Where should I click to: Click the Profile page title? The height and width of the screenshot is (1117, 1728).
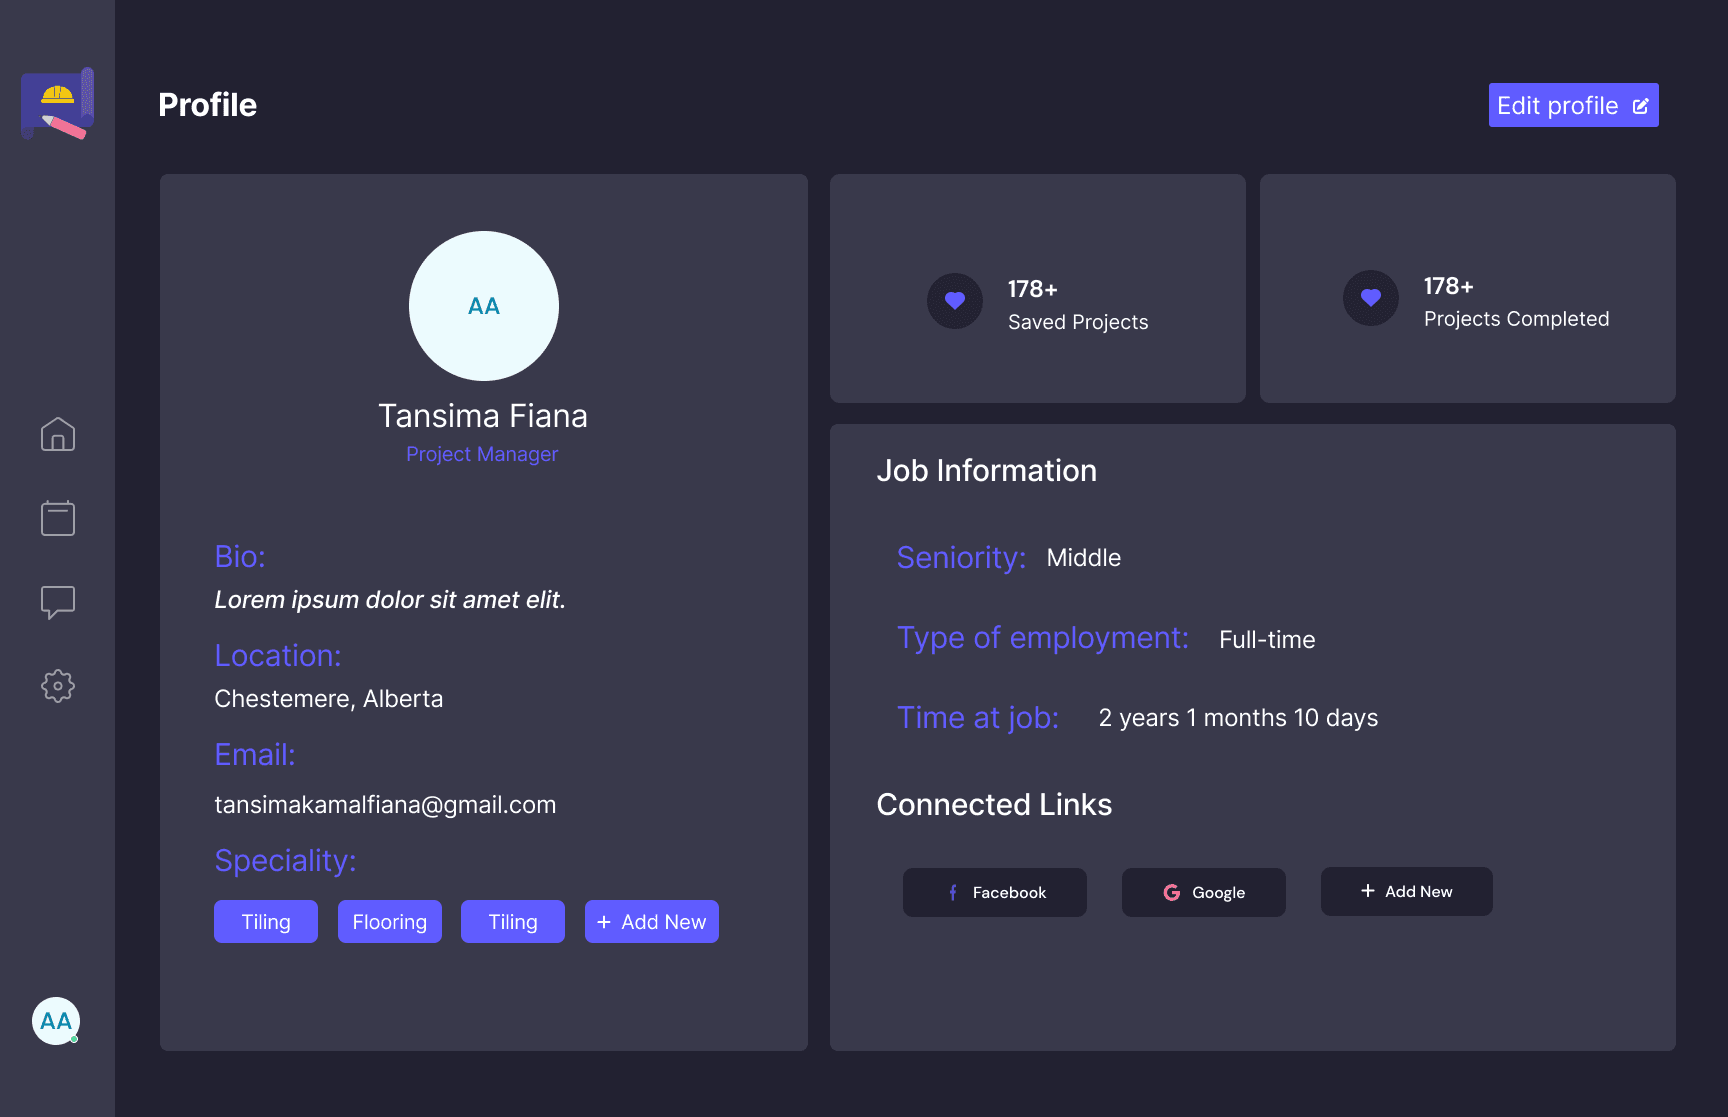(208, 105)
